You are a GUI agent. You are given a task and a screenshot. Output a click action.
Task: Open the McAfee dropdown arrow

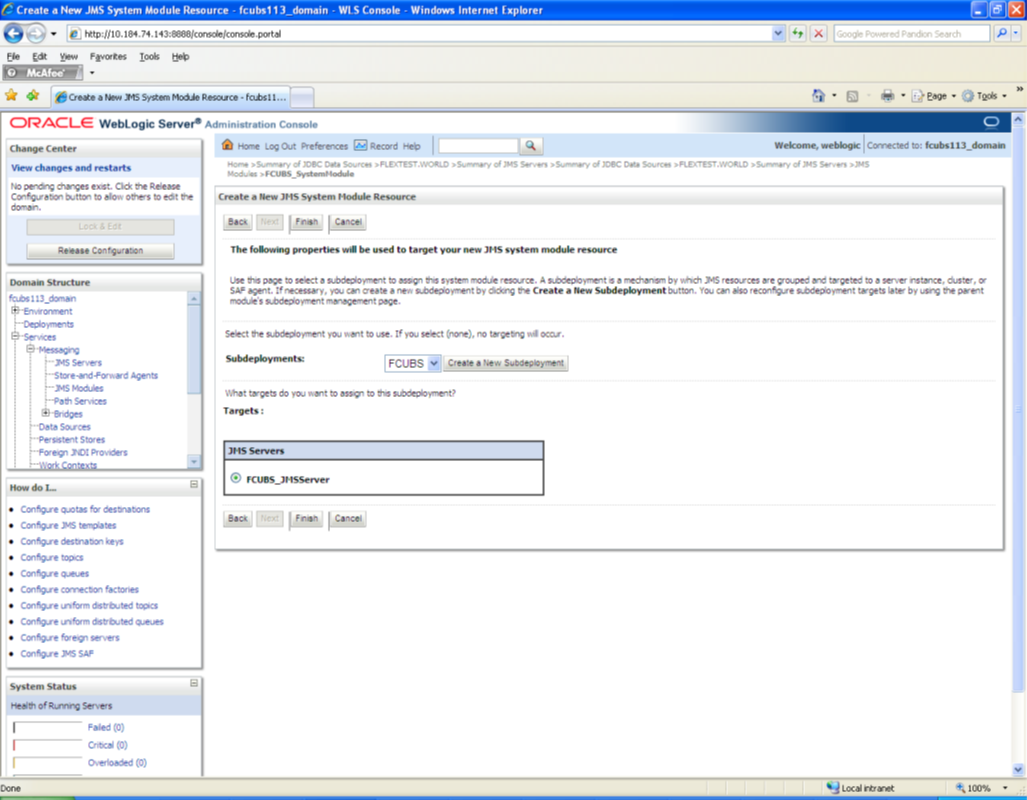tap(92, 73)
